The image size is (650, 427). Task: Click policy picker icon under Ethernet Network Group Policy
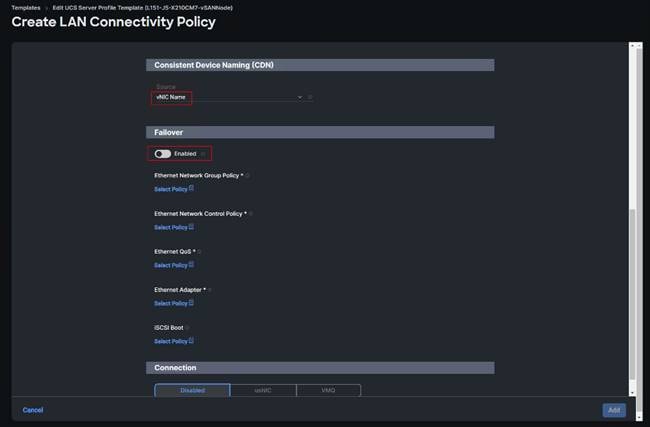pyautogui.click(x=191, y=189)
